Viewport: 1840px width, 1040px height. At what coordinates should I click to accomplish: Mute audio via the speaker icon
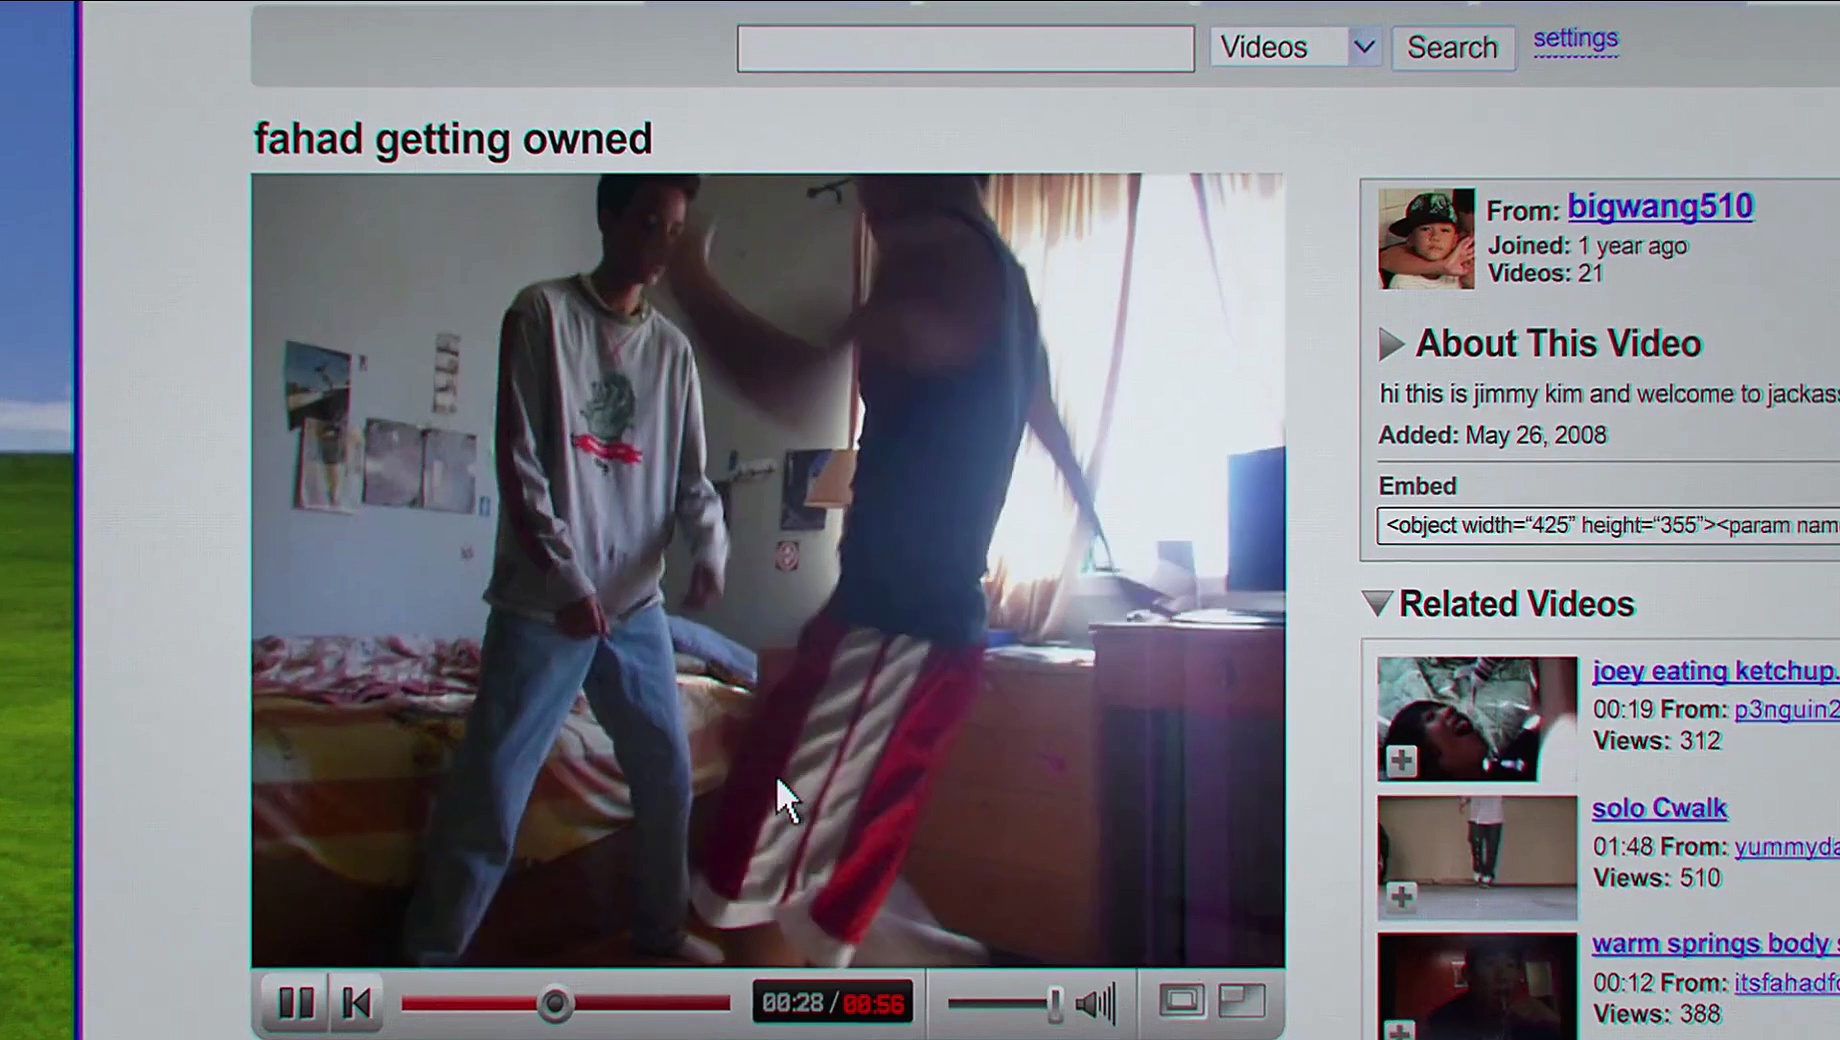pos(1096,1002)
